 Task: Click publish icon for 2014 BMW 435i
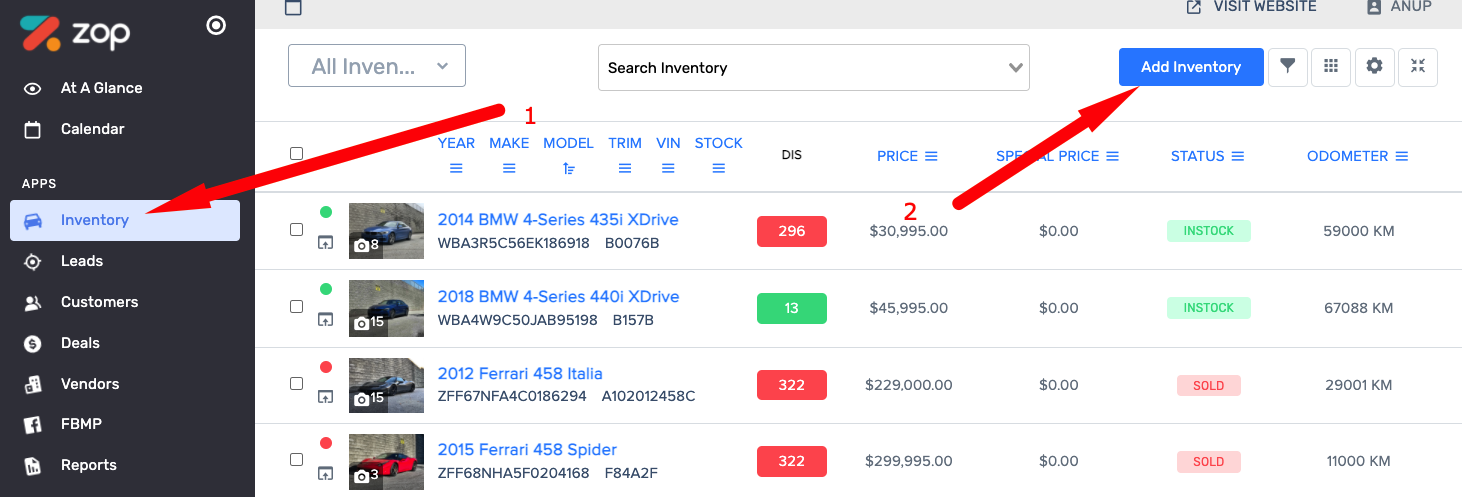click(x=325, y=242)
